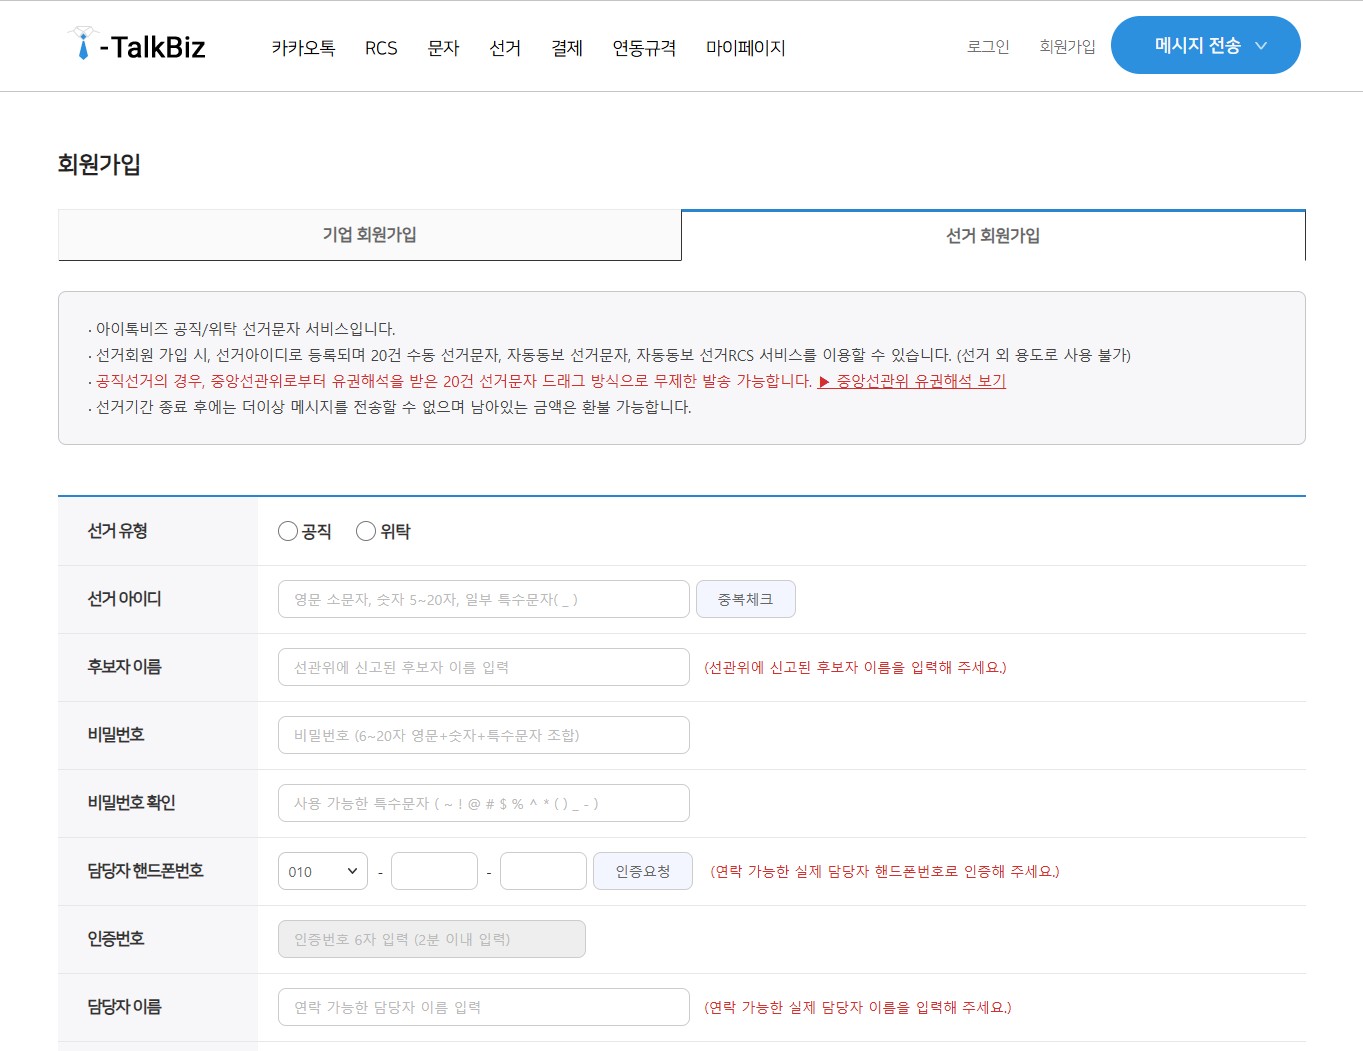
Task: Expand the 메시지 전송 dropdown arrow
Action: point(1261,45)
